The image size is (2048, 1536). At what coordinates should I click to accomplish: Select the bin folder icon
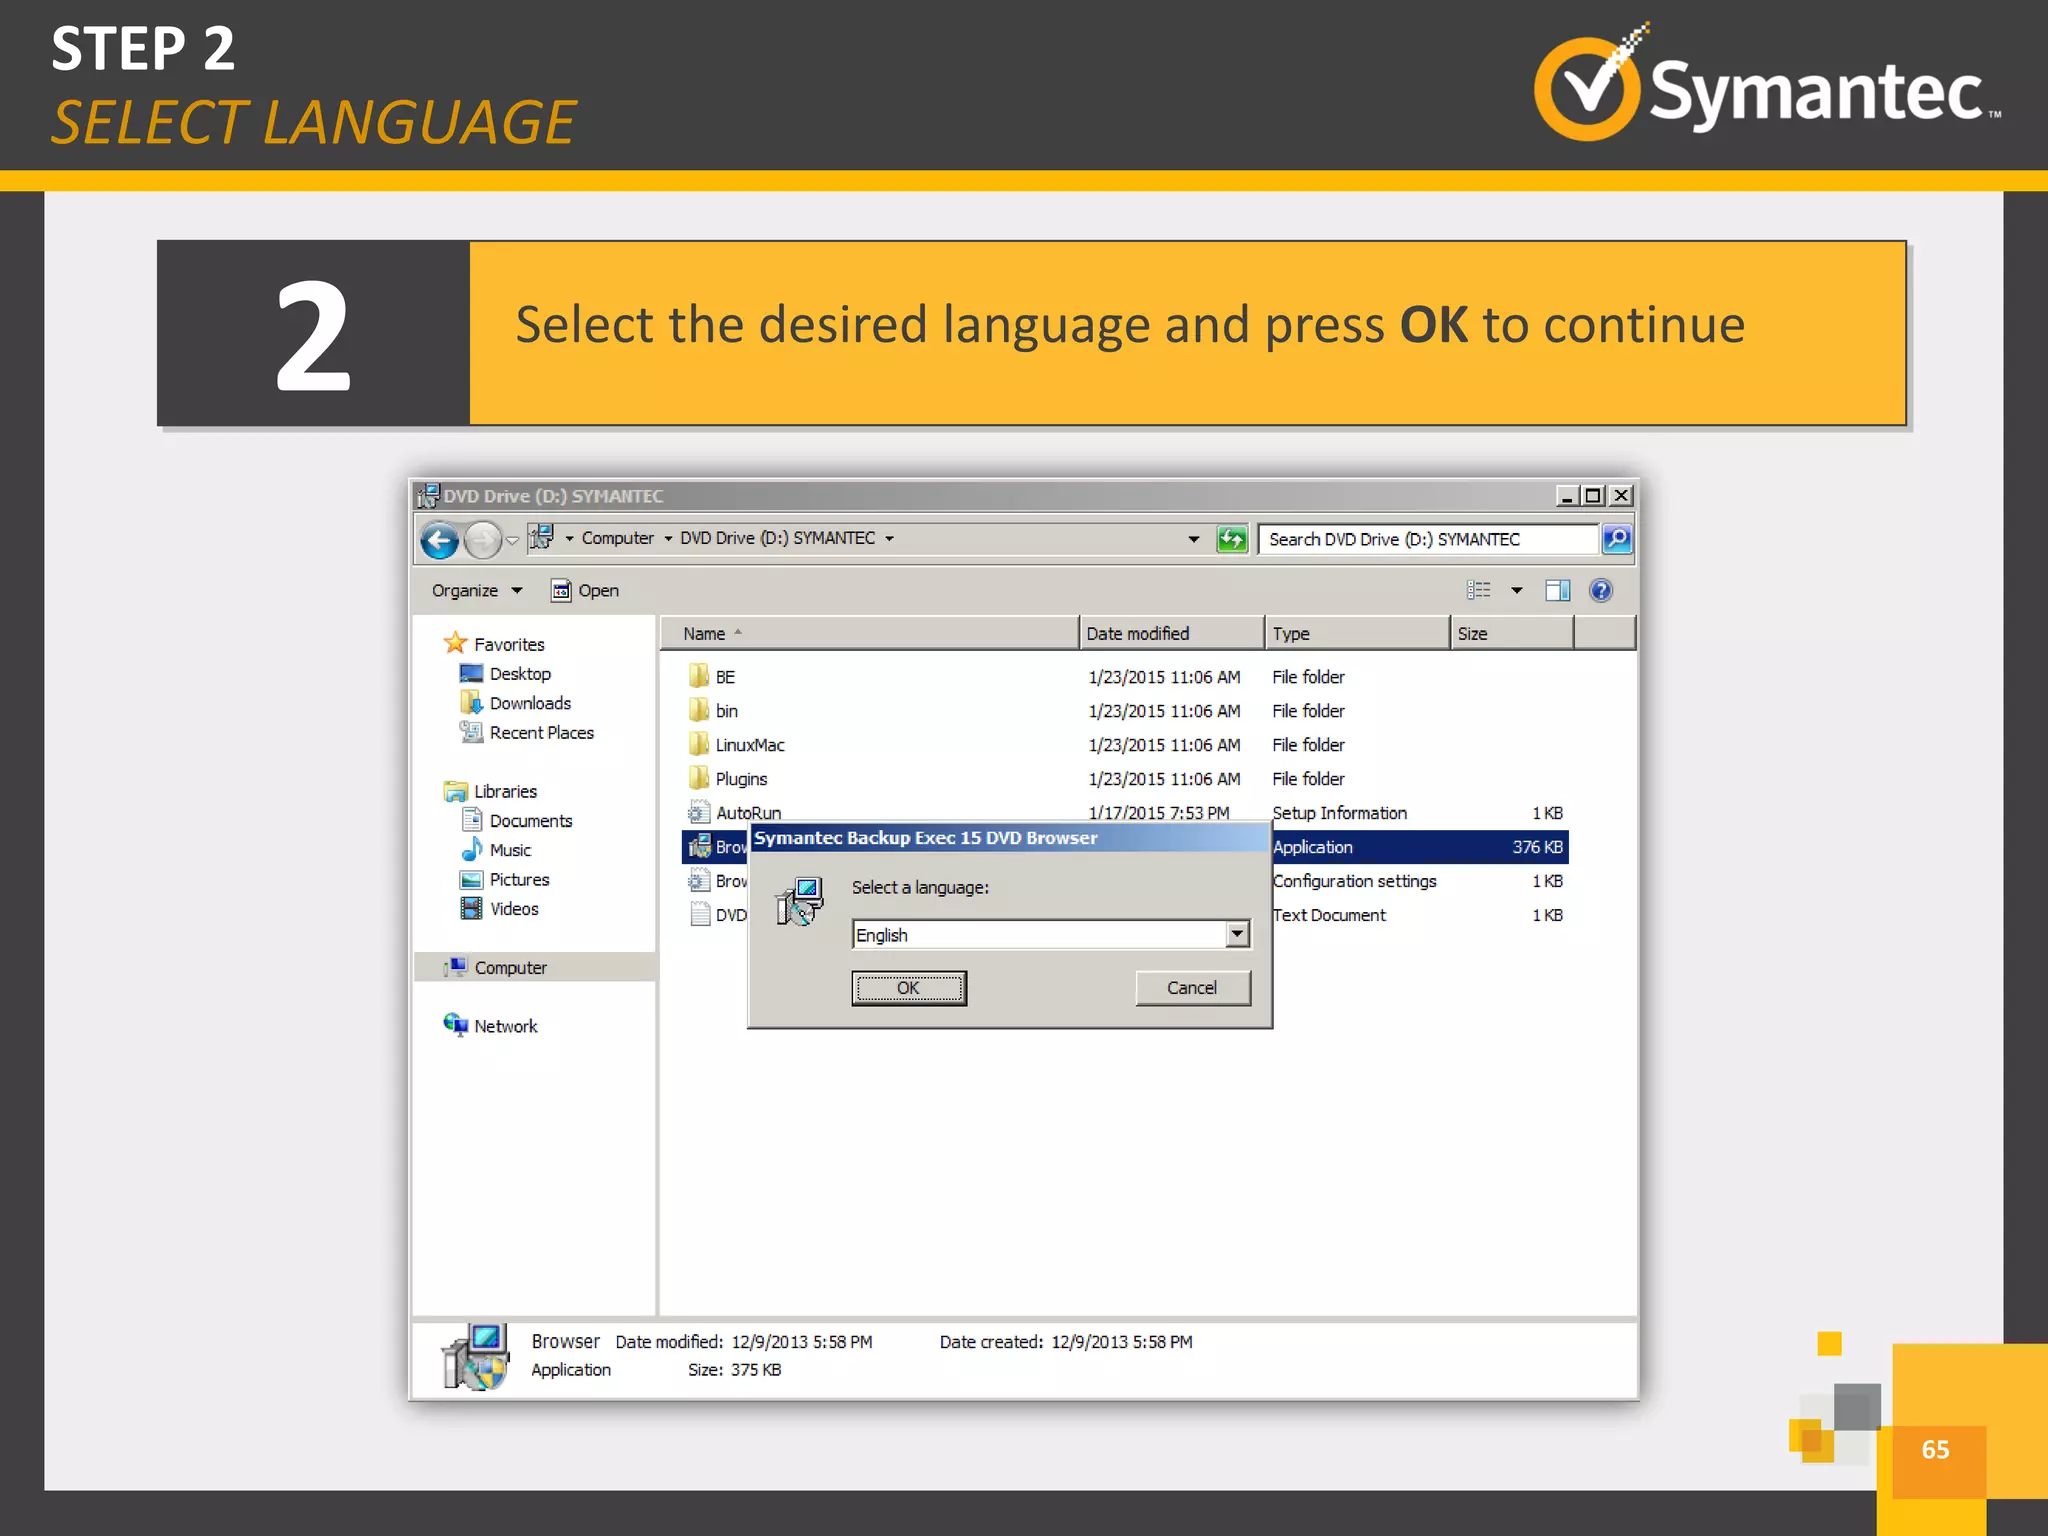(x=699, y=710)
